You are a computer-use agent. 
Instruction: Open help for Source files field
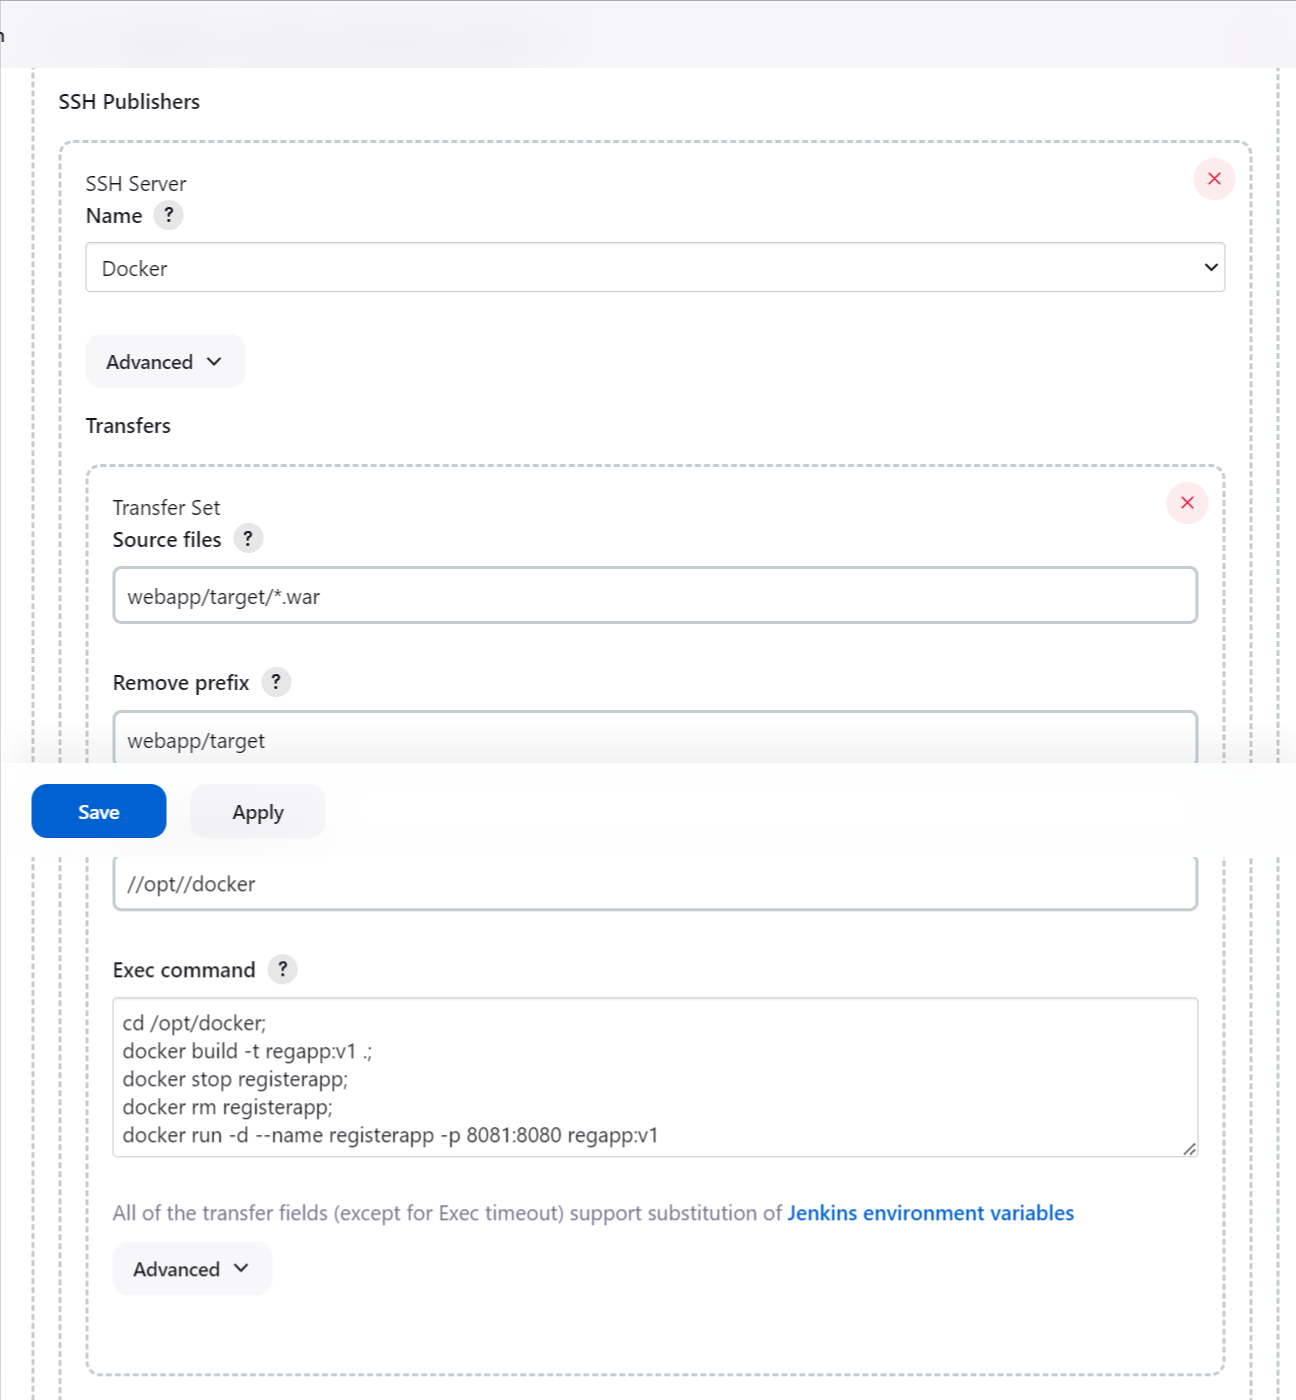point(247,538)
